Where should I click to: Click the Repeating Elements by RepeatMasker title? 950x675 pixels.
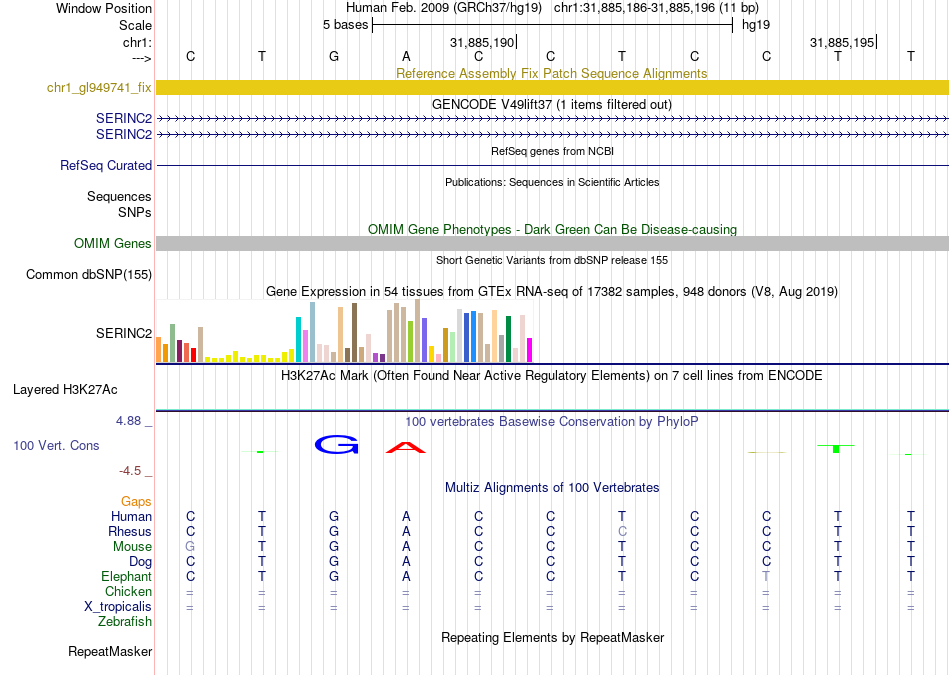(552, 638)
